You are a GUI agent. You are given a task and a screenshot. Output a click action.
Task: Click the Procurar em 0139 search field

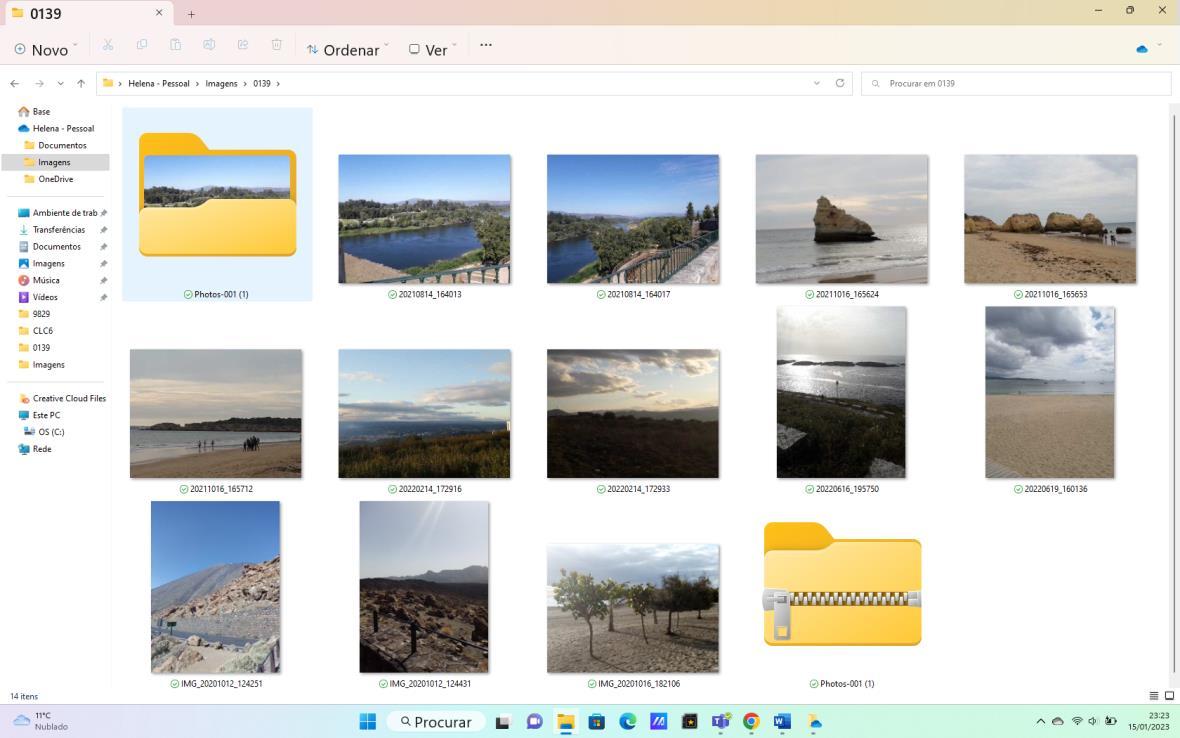point(1016,84)
